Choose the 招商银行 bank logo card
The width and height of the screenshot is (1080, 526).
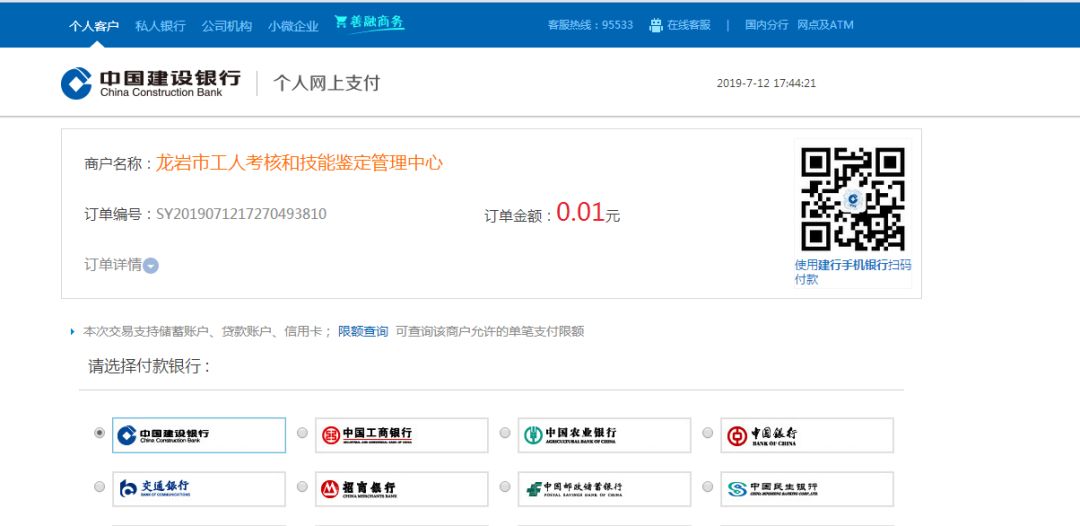point(402,489)
